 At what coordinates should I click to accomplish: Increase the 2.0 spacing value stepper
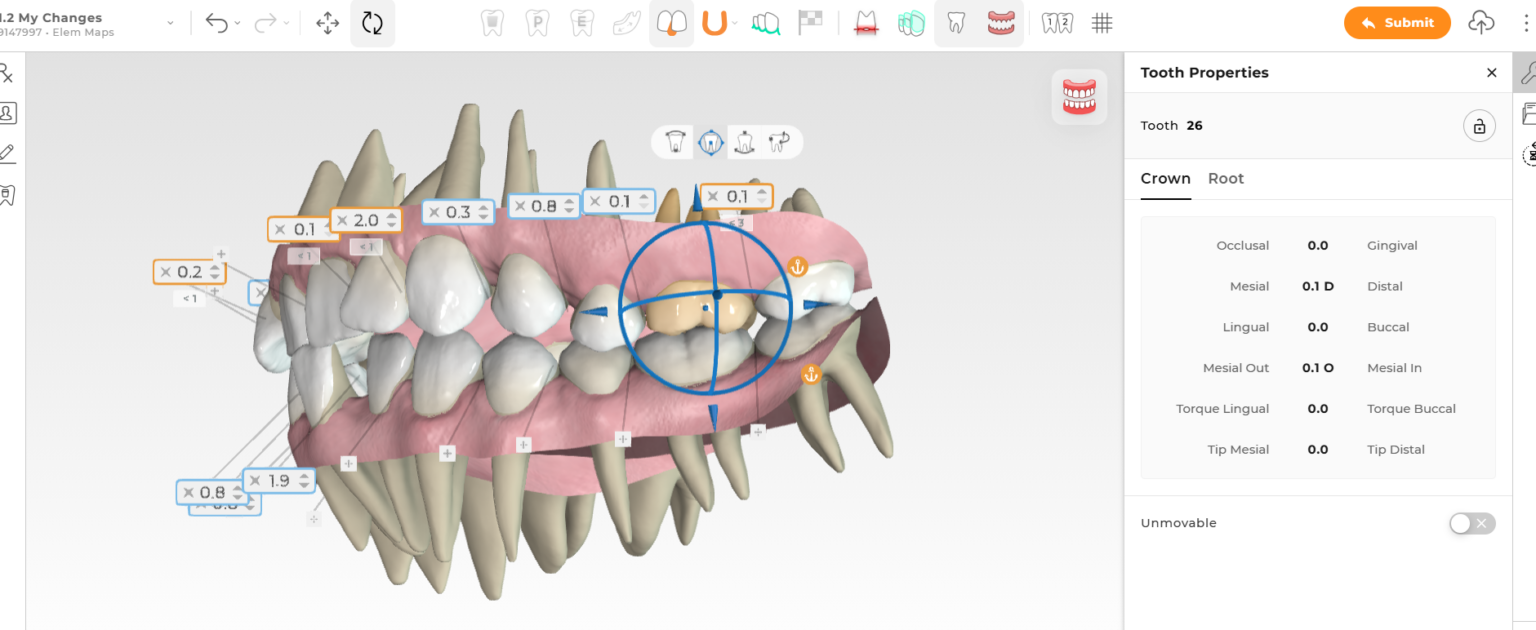[393, 215]
